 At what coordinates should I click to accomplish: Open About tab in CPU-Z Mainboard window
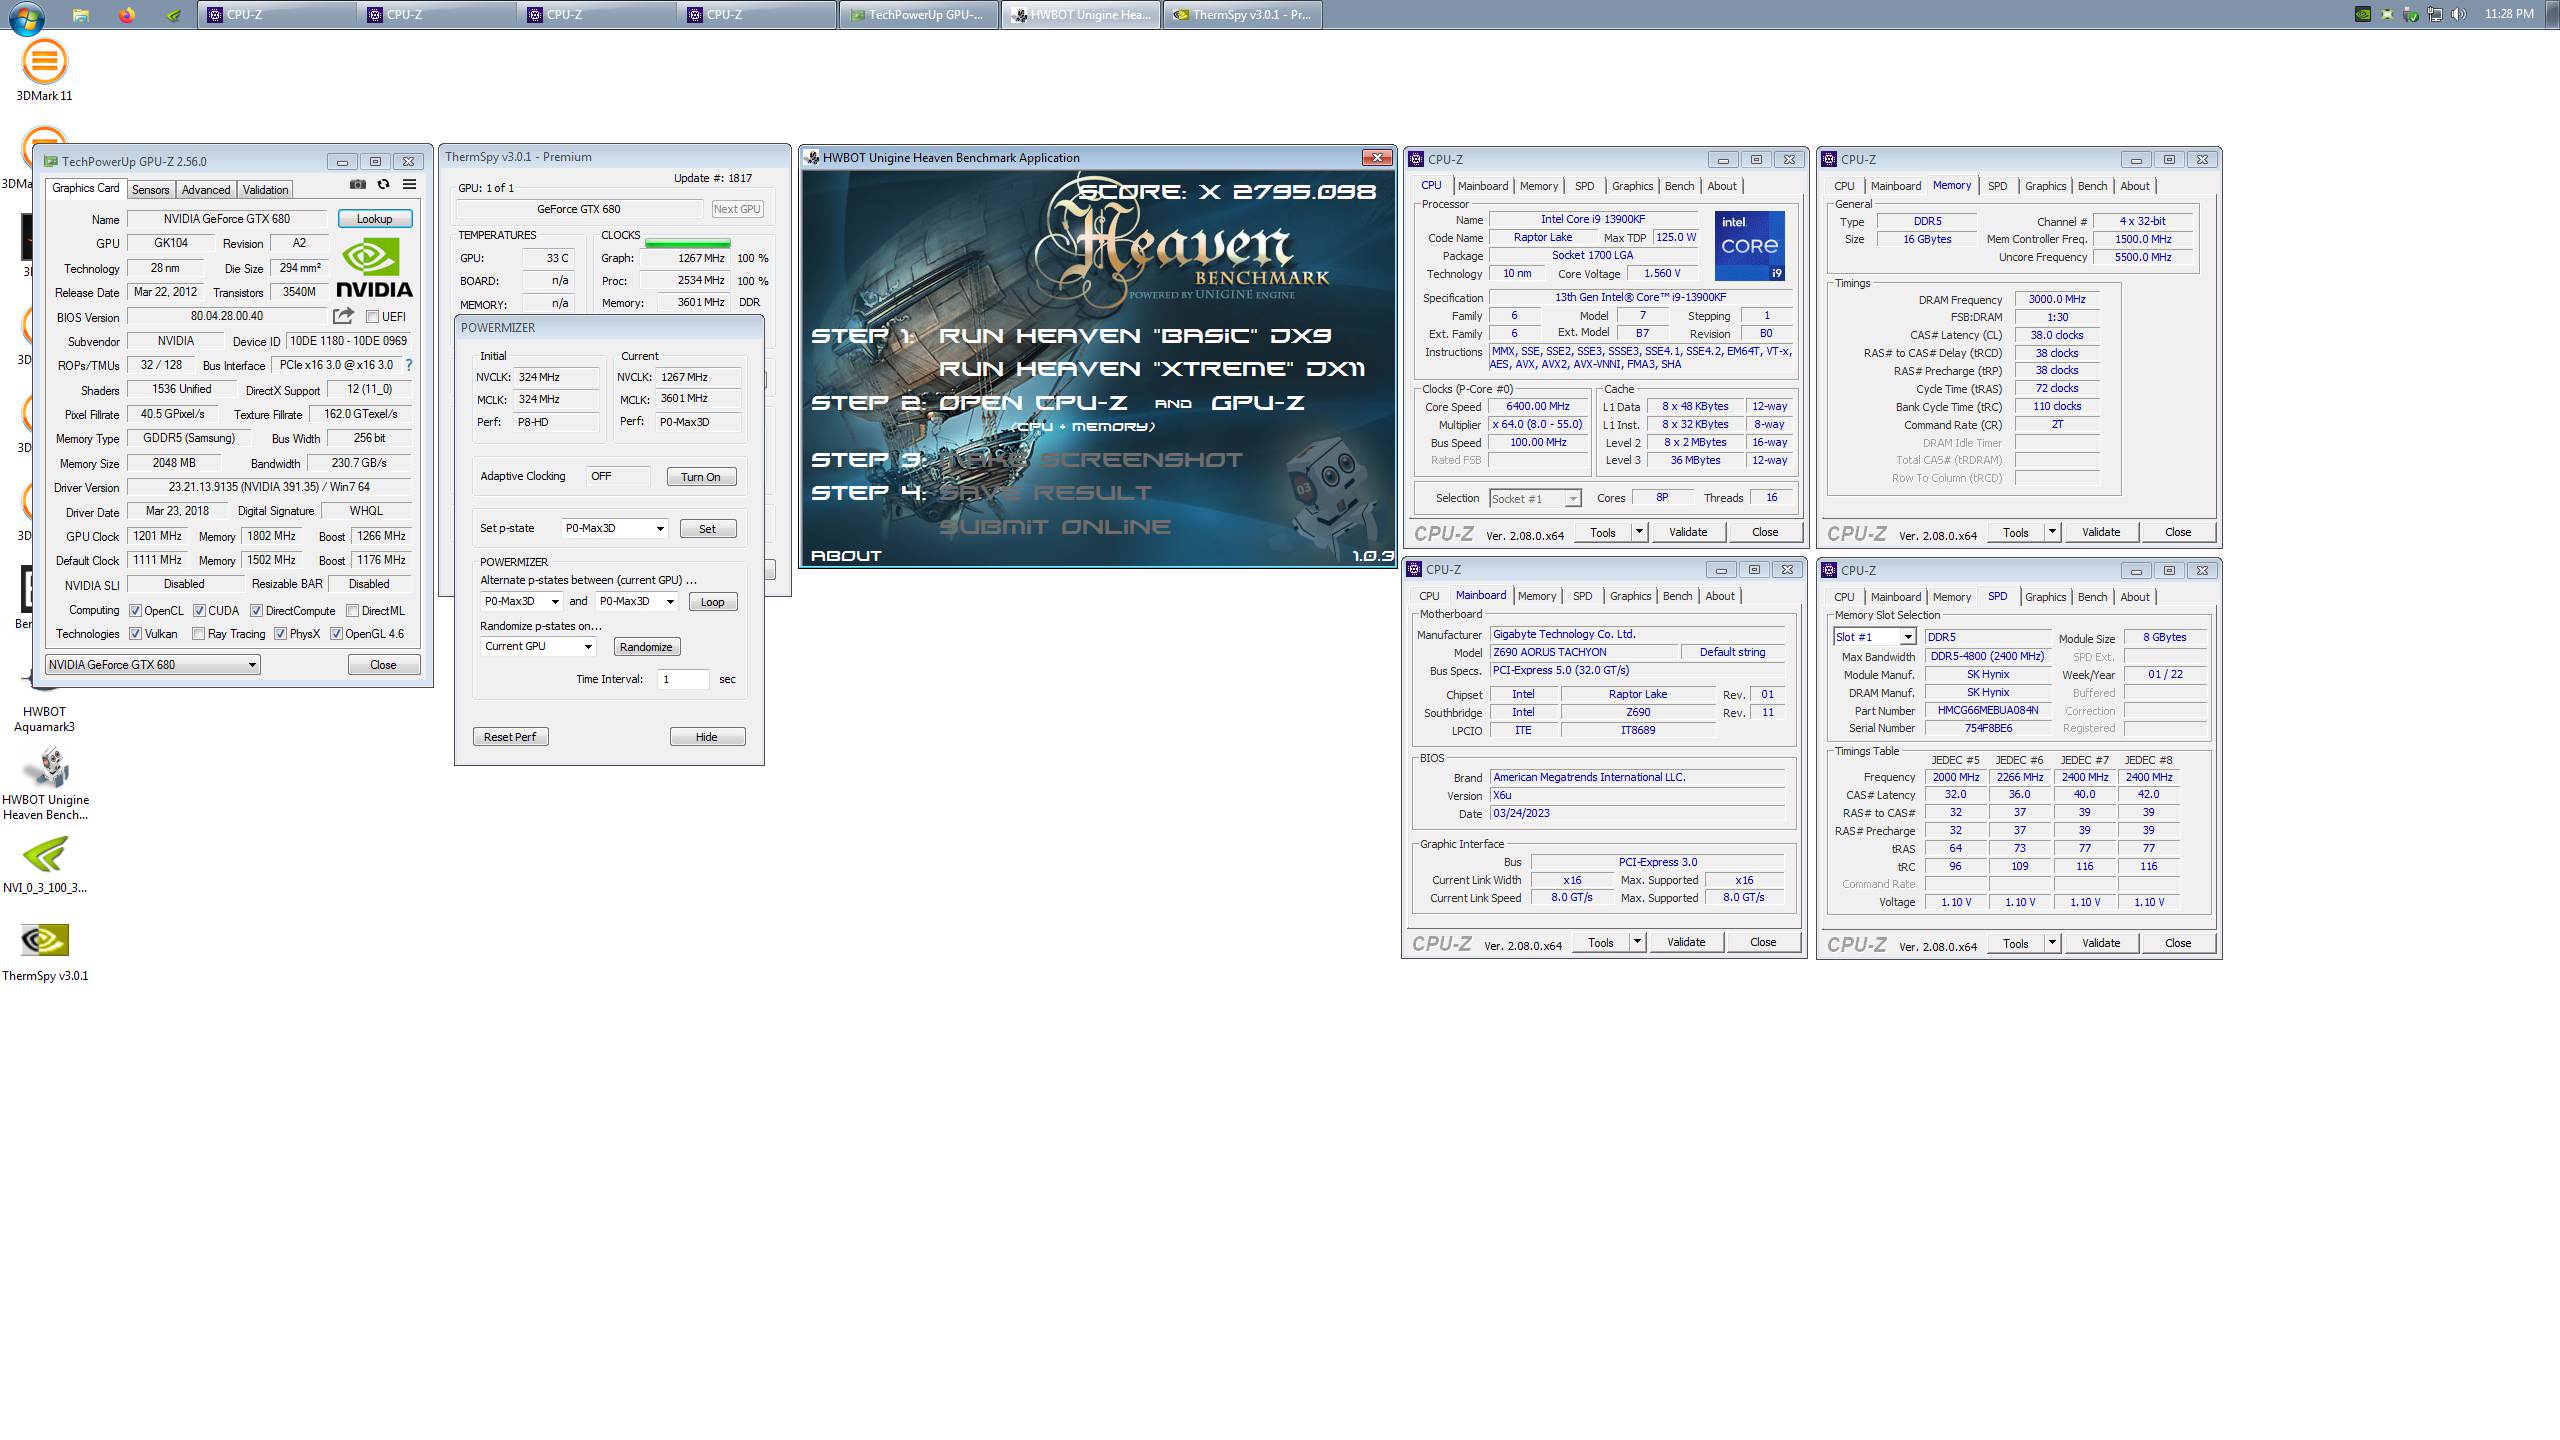[1720, 596]
